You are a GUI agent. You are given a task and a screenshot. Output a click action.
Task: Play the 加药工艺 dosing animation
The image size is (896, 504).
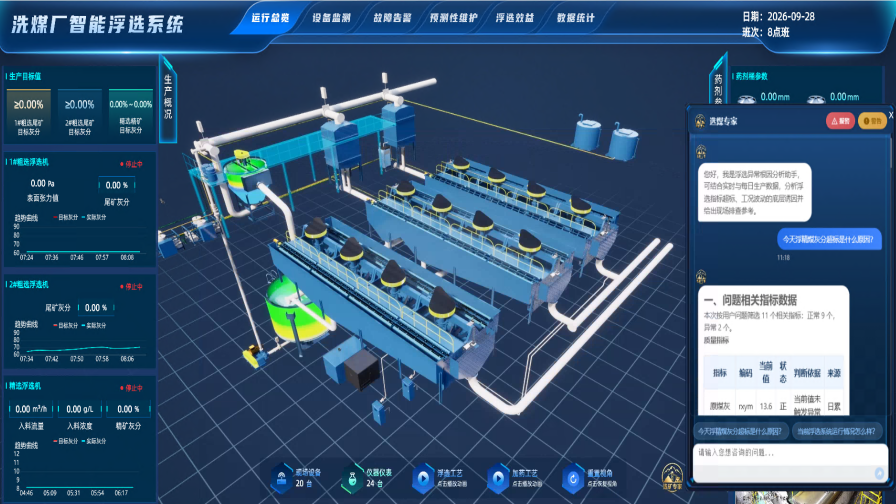(x=498, y=478)
